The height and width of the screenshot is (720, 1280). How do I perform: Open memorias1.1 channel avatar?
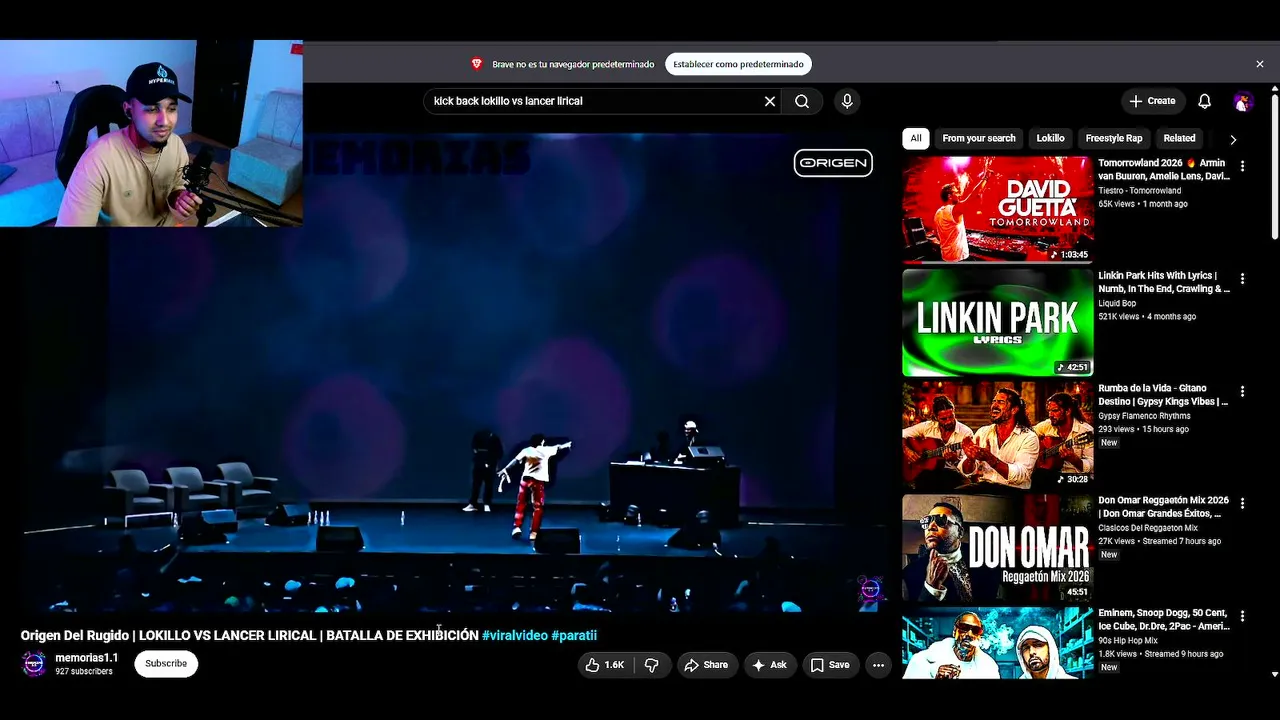click(x=34, y=664)
